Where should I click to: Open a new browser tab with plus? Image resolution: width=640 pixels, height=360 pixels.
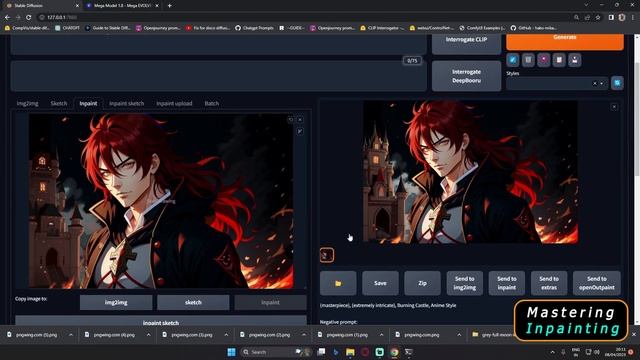coord(169,6)
